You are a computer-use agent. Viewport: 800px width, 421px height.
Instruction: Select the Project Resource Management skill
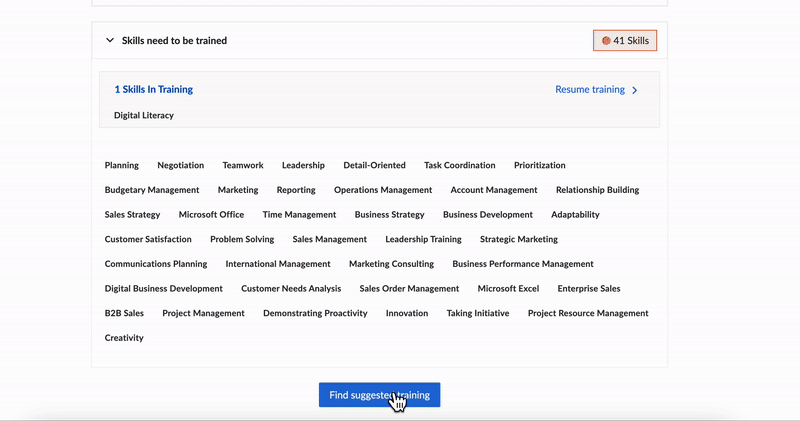(x=587, y=313)
